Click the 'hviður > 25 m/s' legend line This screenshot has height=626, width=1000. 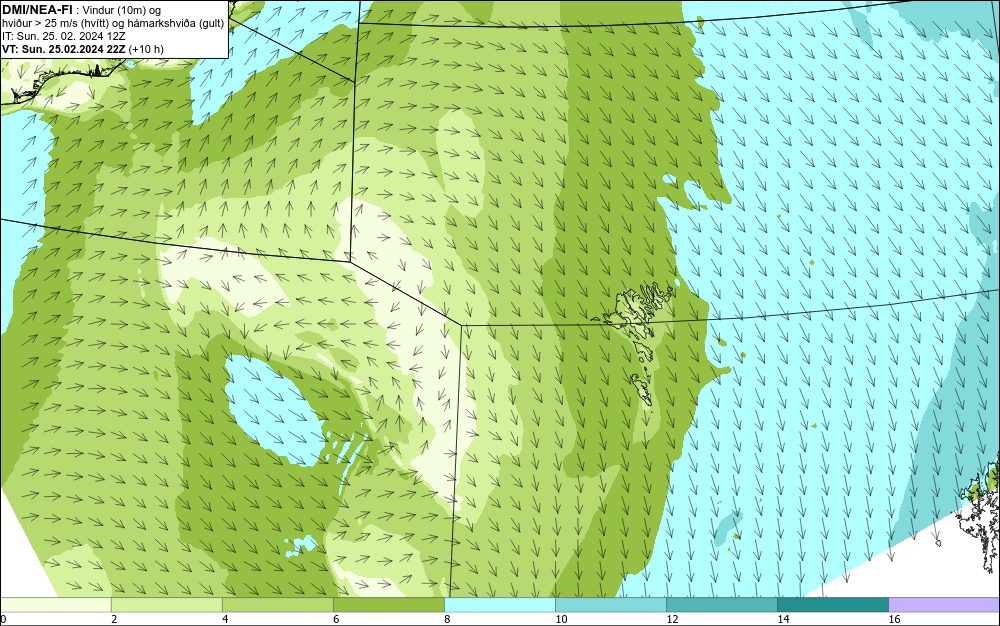(x=113, y=24)
